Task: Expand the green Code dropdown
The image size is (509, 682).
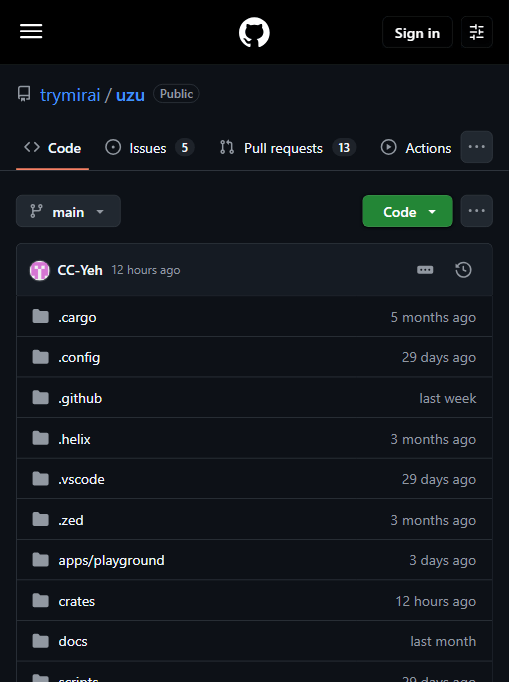Action: click(407, 211)
